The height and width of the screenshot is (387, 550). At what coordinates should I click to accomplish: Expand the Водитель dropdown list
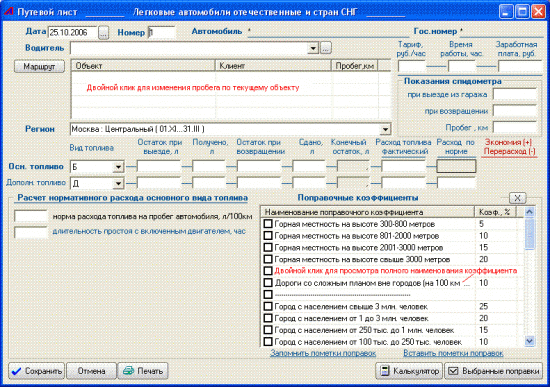pos(313,48)
